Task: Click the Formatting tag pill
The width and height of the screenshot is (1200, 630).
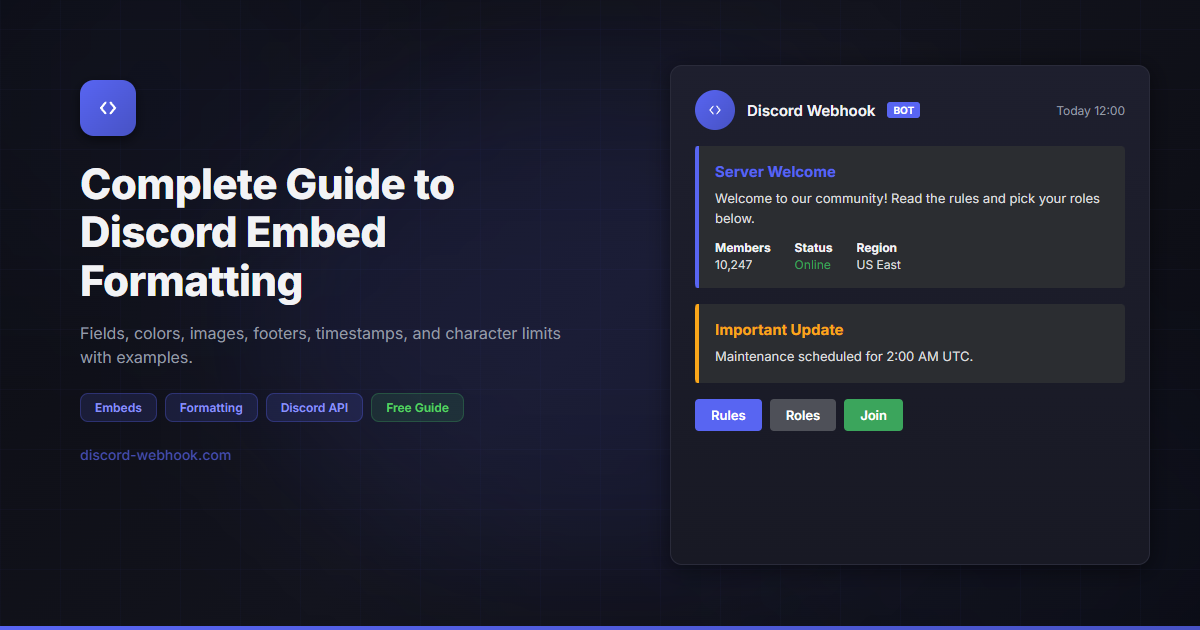Action: point(211,407)
